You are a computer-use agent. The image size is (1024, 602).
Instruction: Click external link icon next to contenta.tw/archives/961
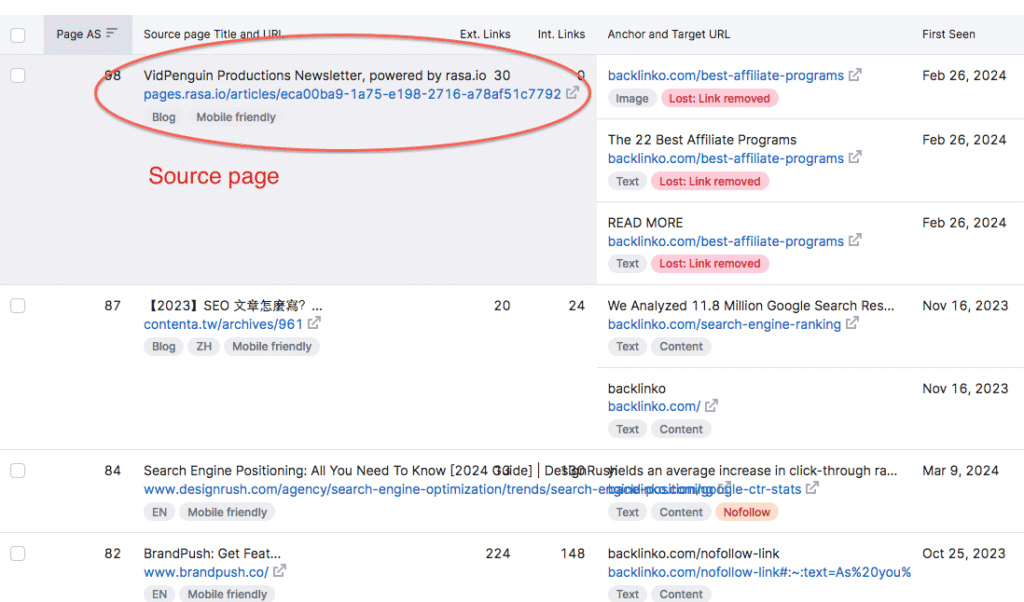314,324
